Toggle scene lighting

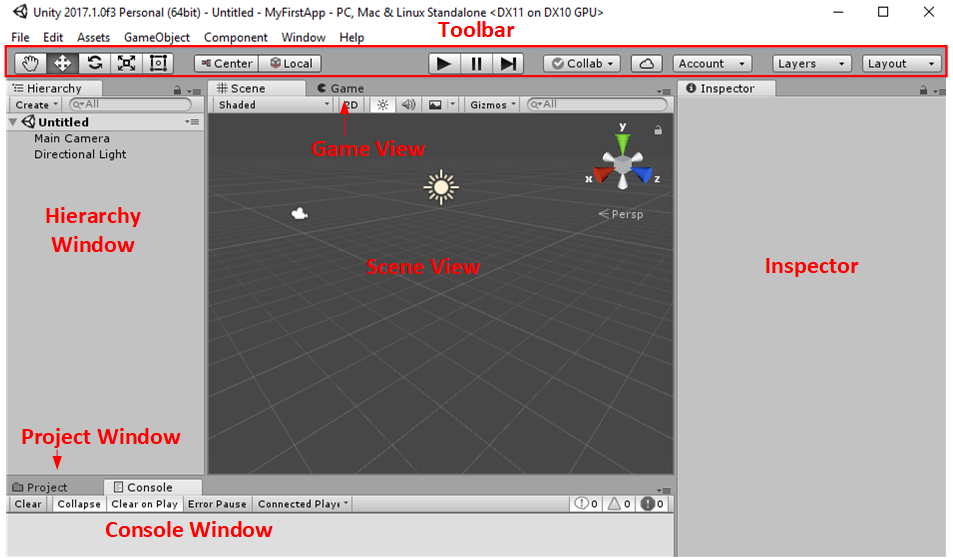(x=382, y=105)
